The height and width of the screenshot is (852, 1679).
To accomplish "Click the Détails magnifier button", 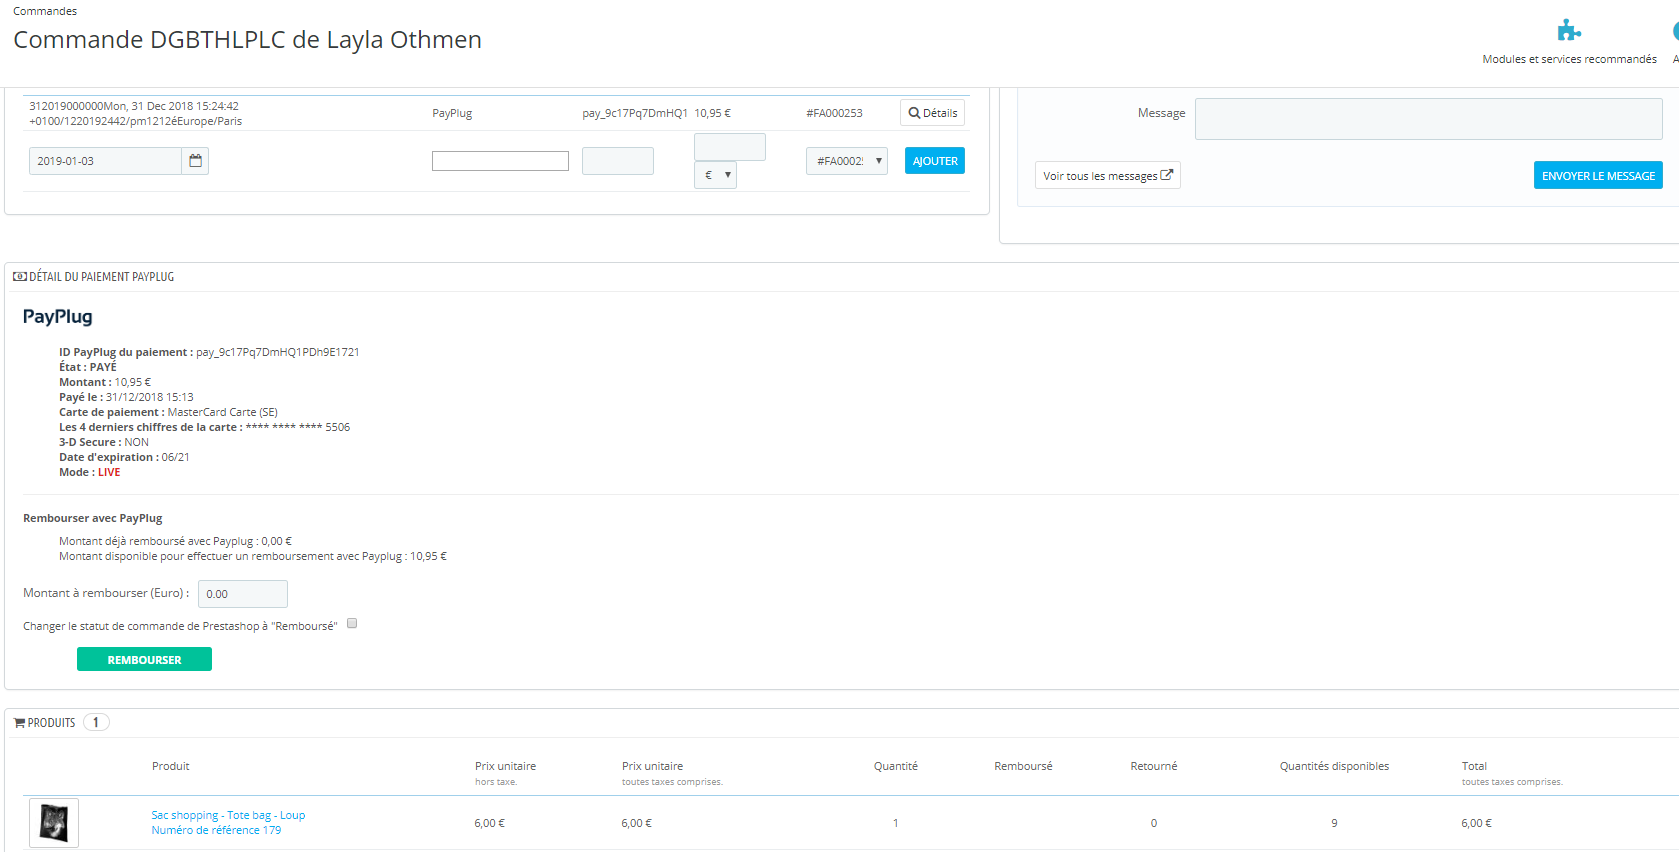I will pos(932,113).
